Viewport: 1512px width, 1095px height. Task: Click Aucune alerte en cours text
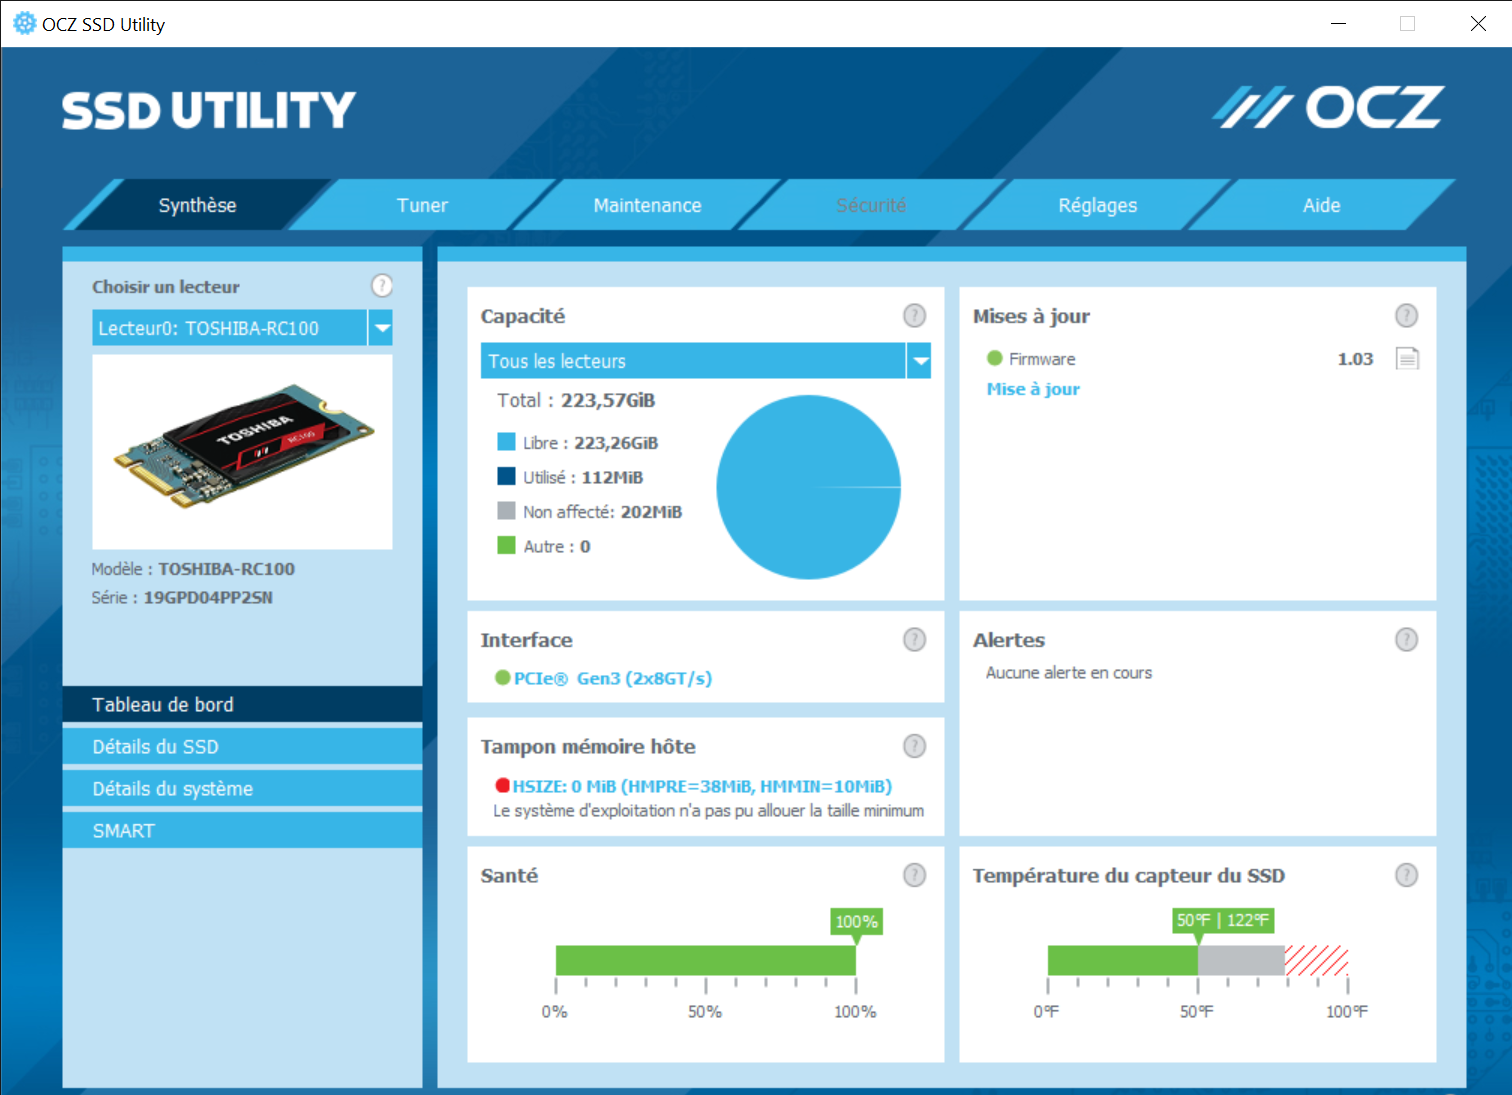pyautogui.click(x=1069, y=673)
